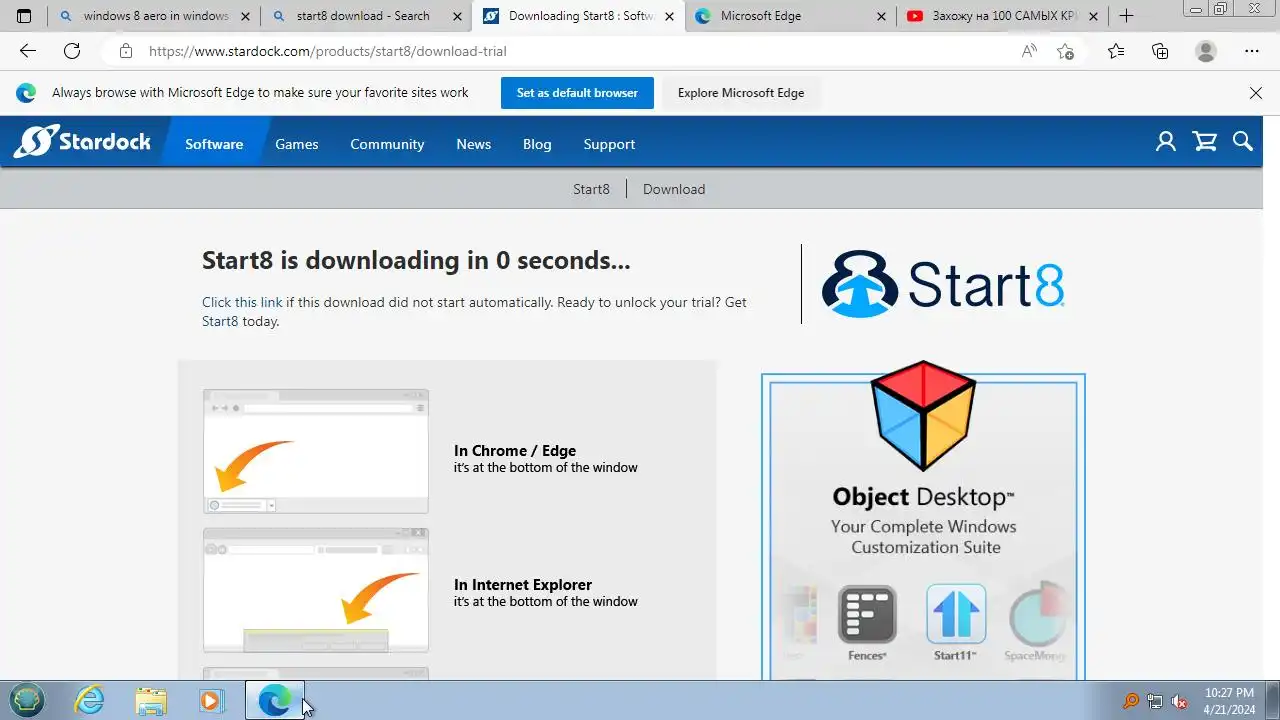View site information lock icon
The image size is (1280, 720).
pyautogui.click(x=125, y=51)
